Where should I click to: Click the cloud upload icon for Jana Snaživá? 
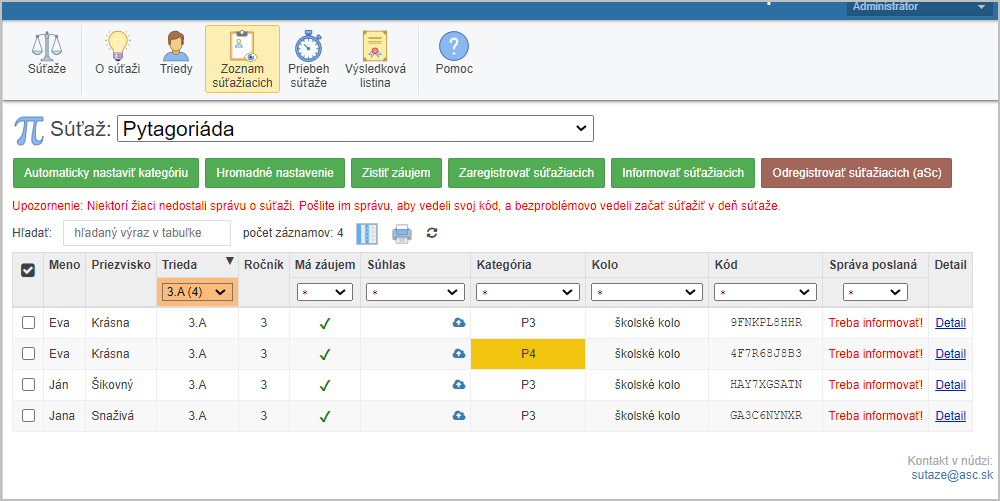tap(459, 416)
